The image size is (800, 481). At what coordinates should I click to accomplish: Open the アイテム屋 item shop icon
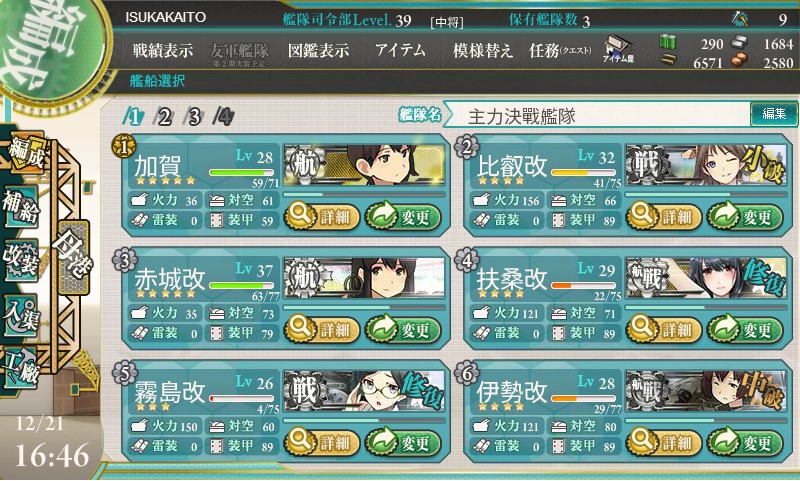tap(618, 49)
